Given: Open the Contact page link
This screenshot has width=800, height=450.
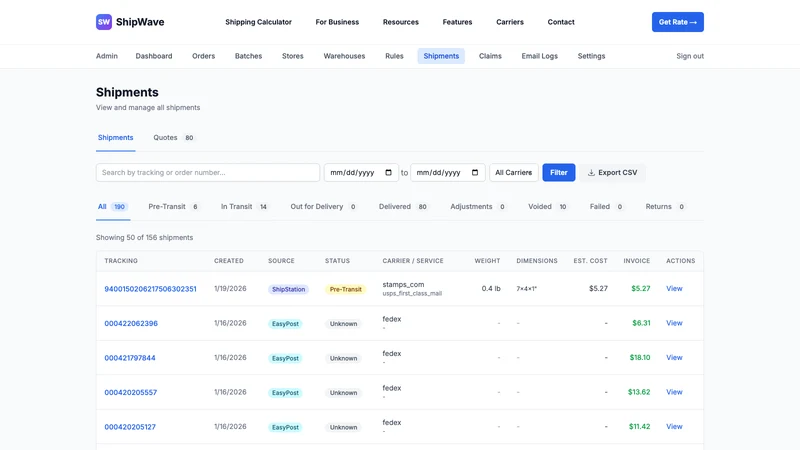Looking at the screenshot, I should click(x=561, y=22).
